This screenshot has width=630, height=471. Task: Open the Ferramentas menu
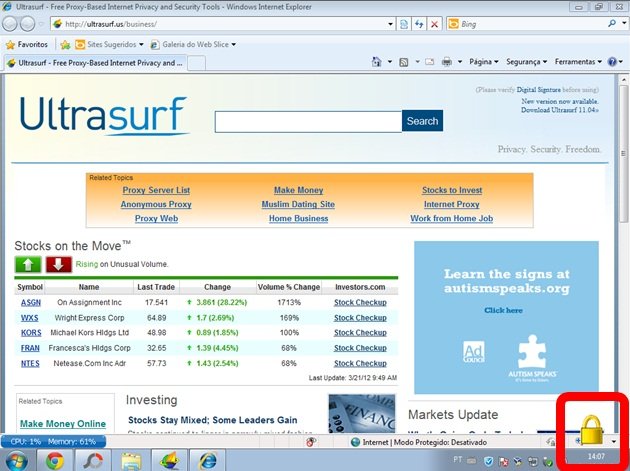578,62
